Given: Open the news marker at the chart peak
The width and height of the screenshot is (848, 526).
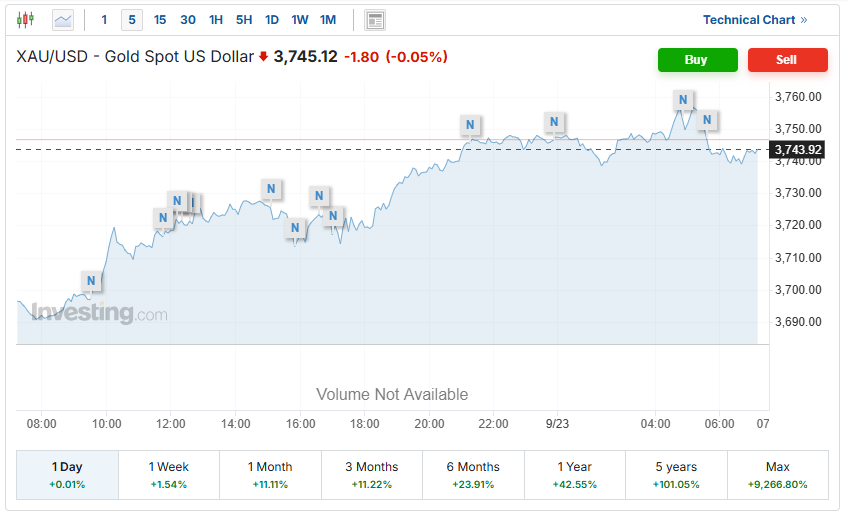Looking at the screenshot, I should coord(683,99).
